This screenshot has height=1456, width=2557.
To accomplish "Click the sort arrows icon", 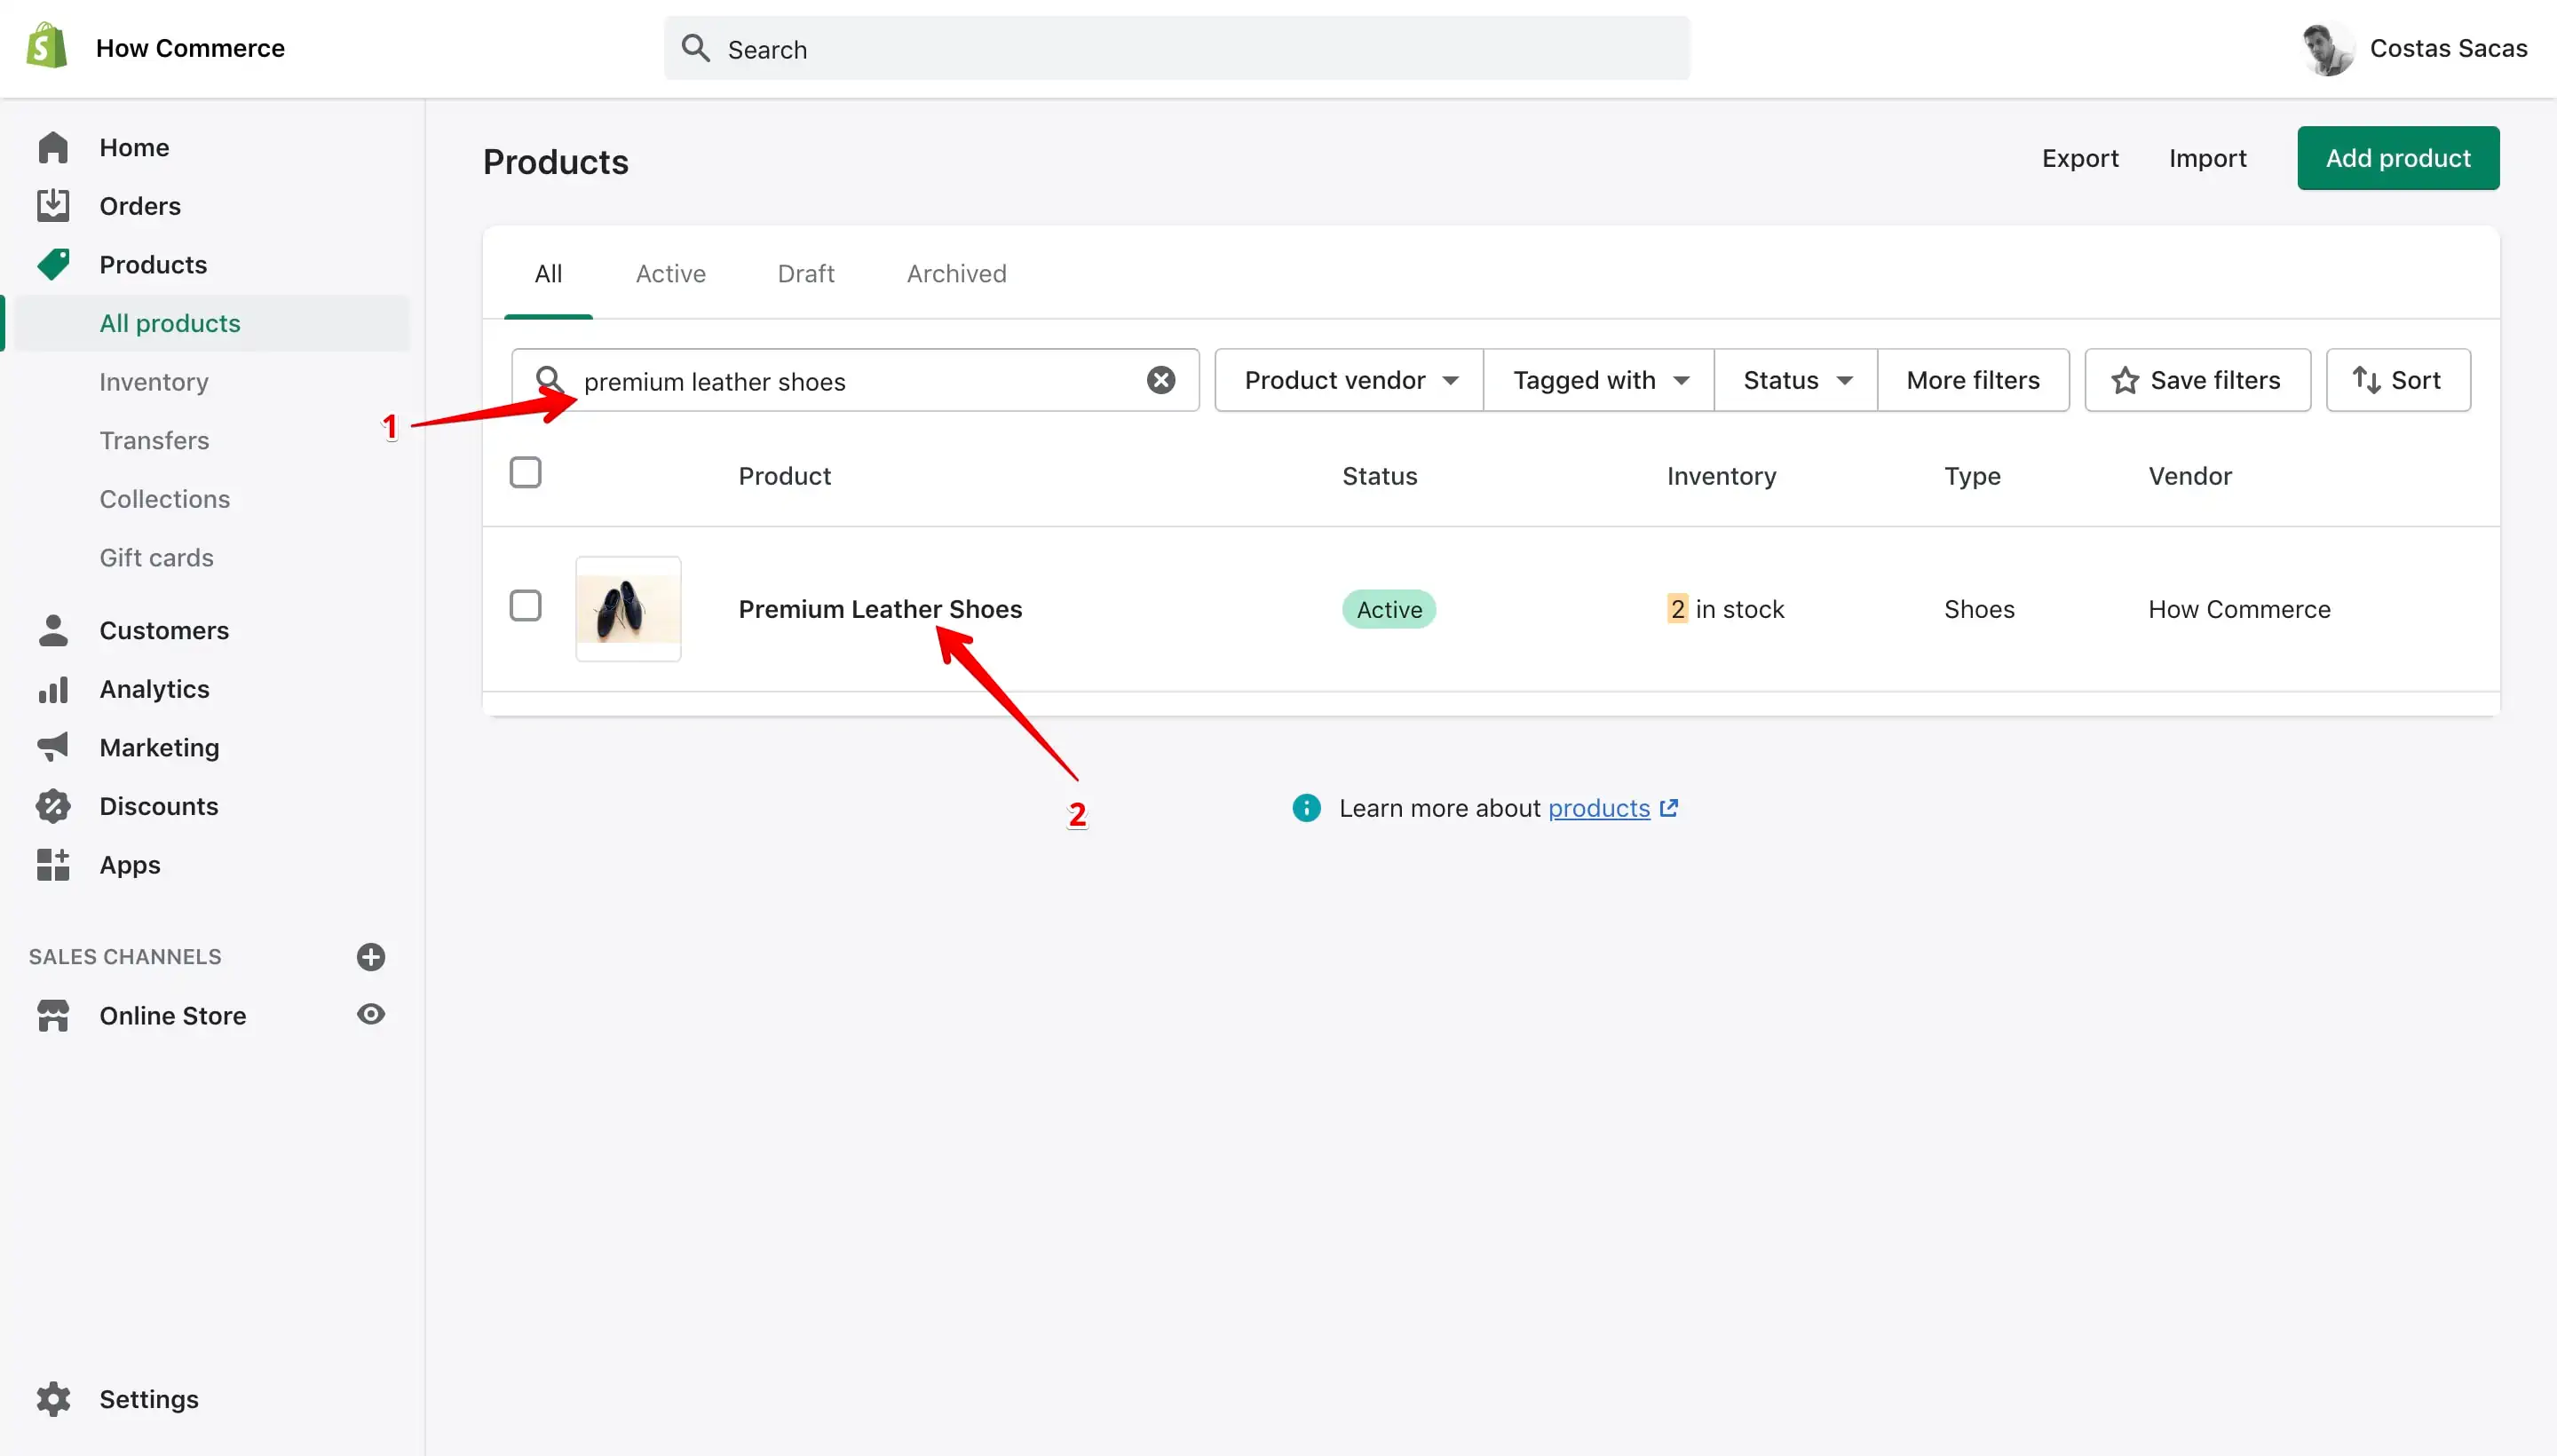I will pos(2366,380).
